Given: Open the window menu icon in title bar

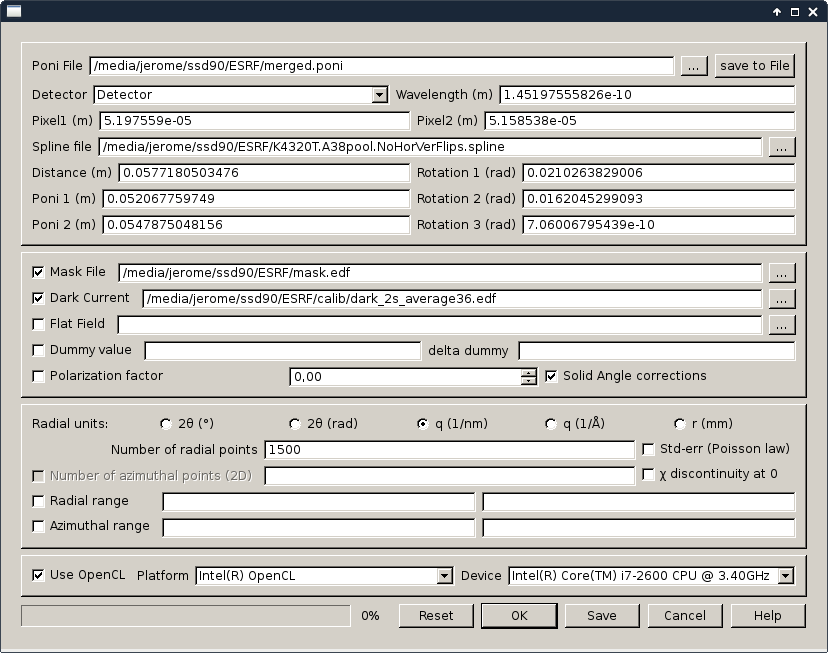Looking at the screenshot, I should click(12, 11).
